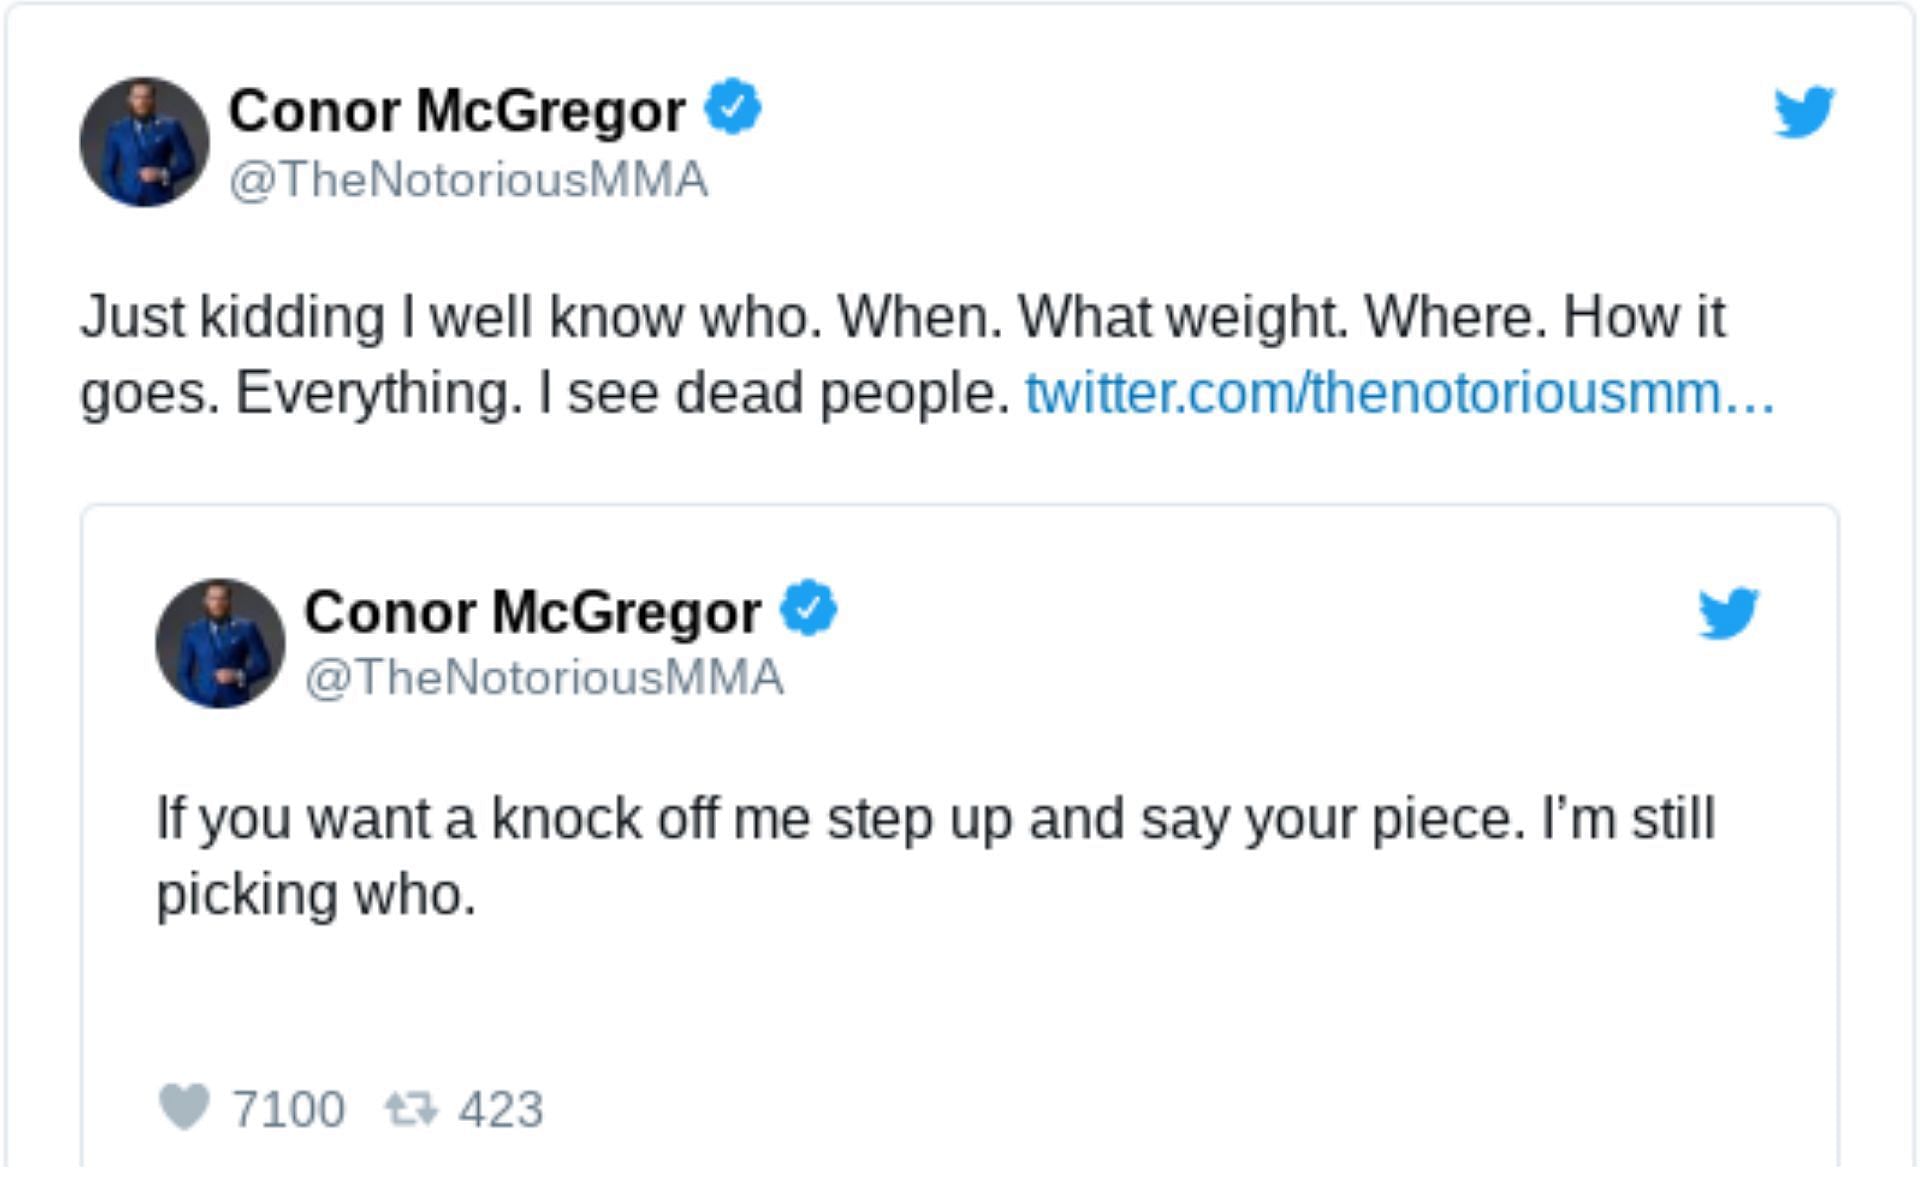Screen dimensions: 1920x1200
Task: Open the @TheNotoriousMMA handle on the main tweet
Action: 468,180
